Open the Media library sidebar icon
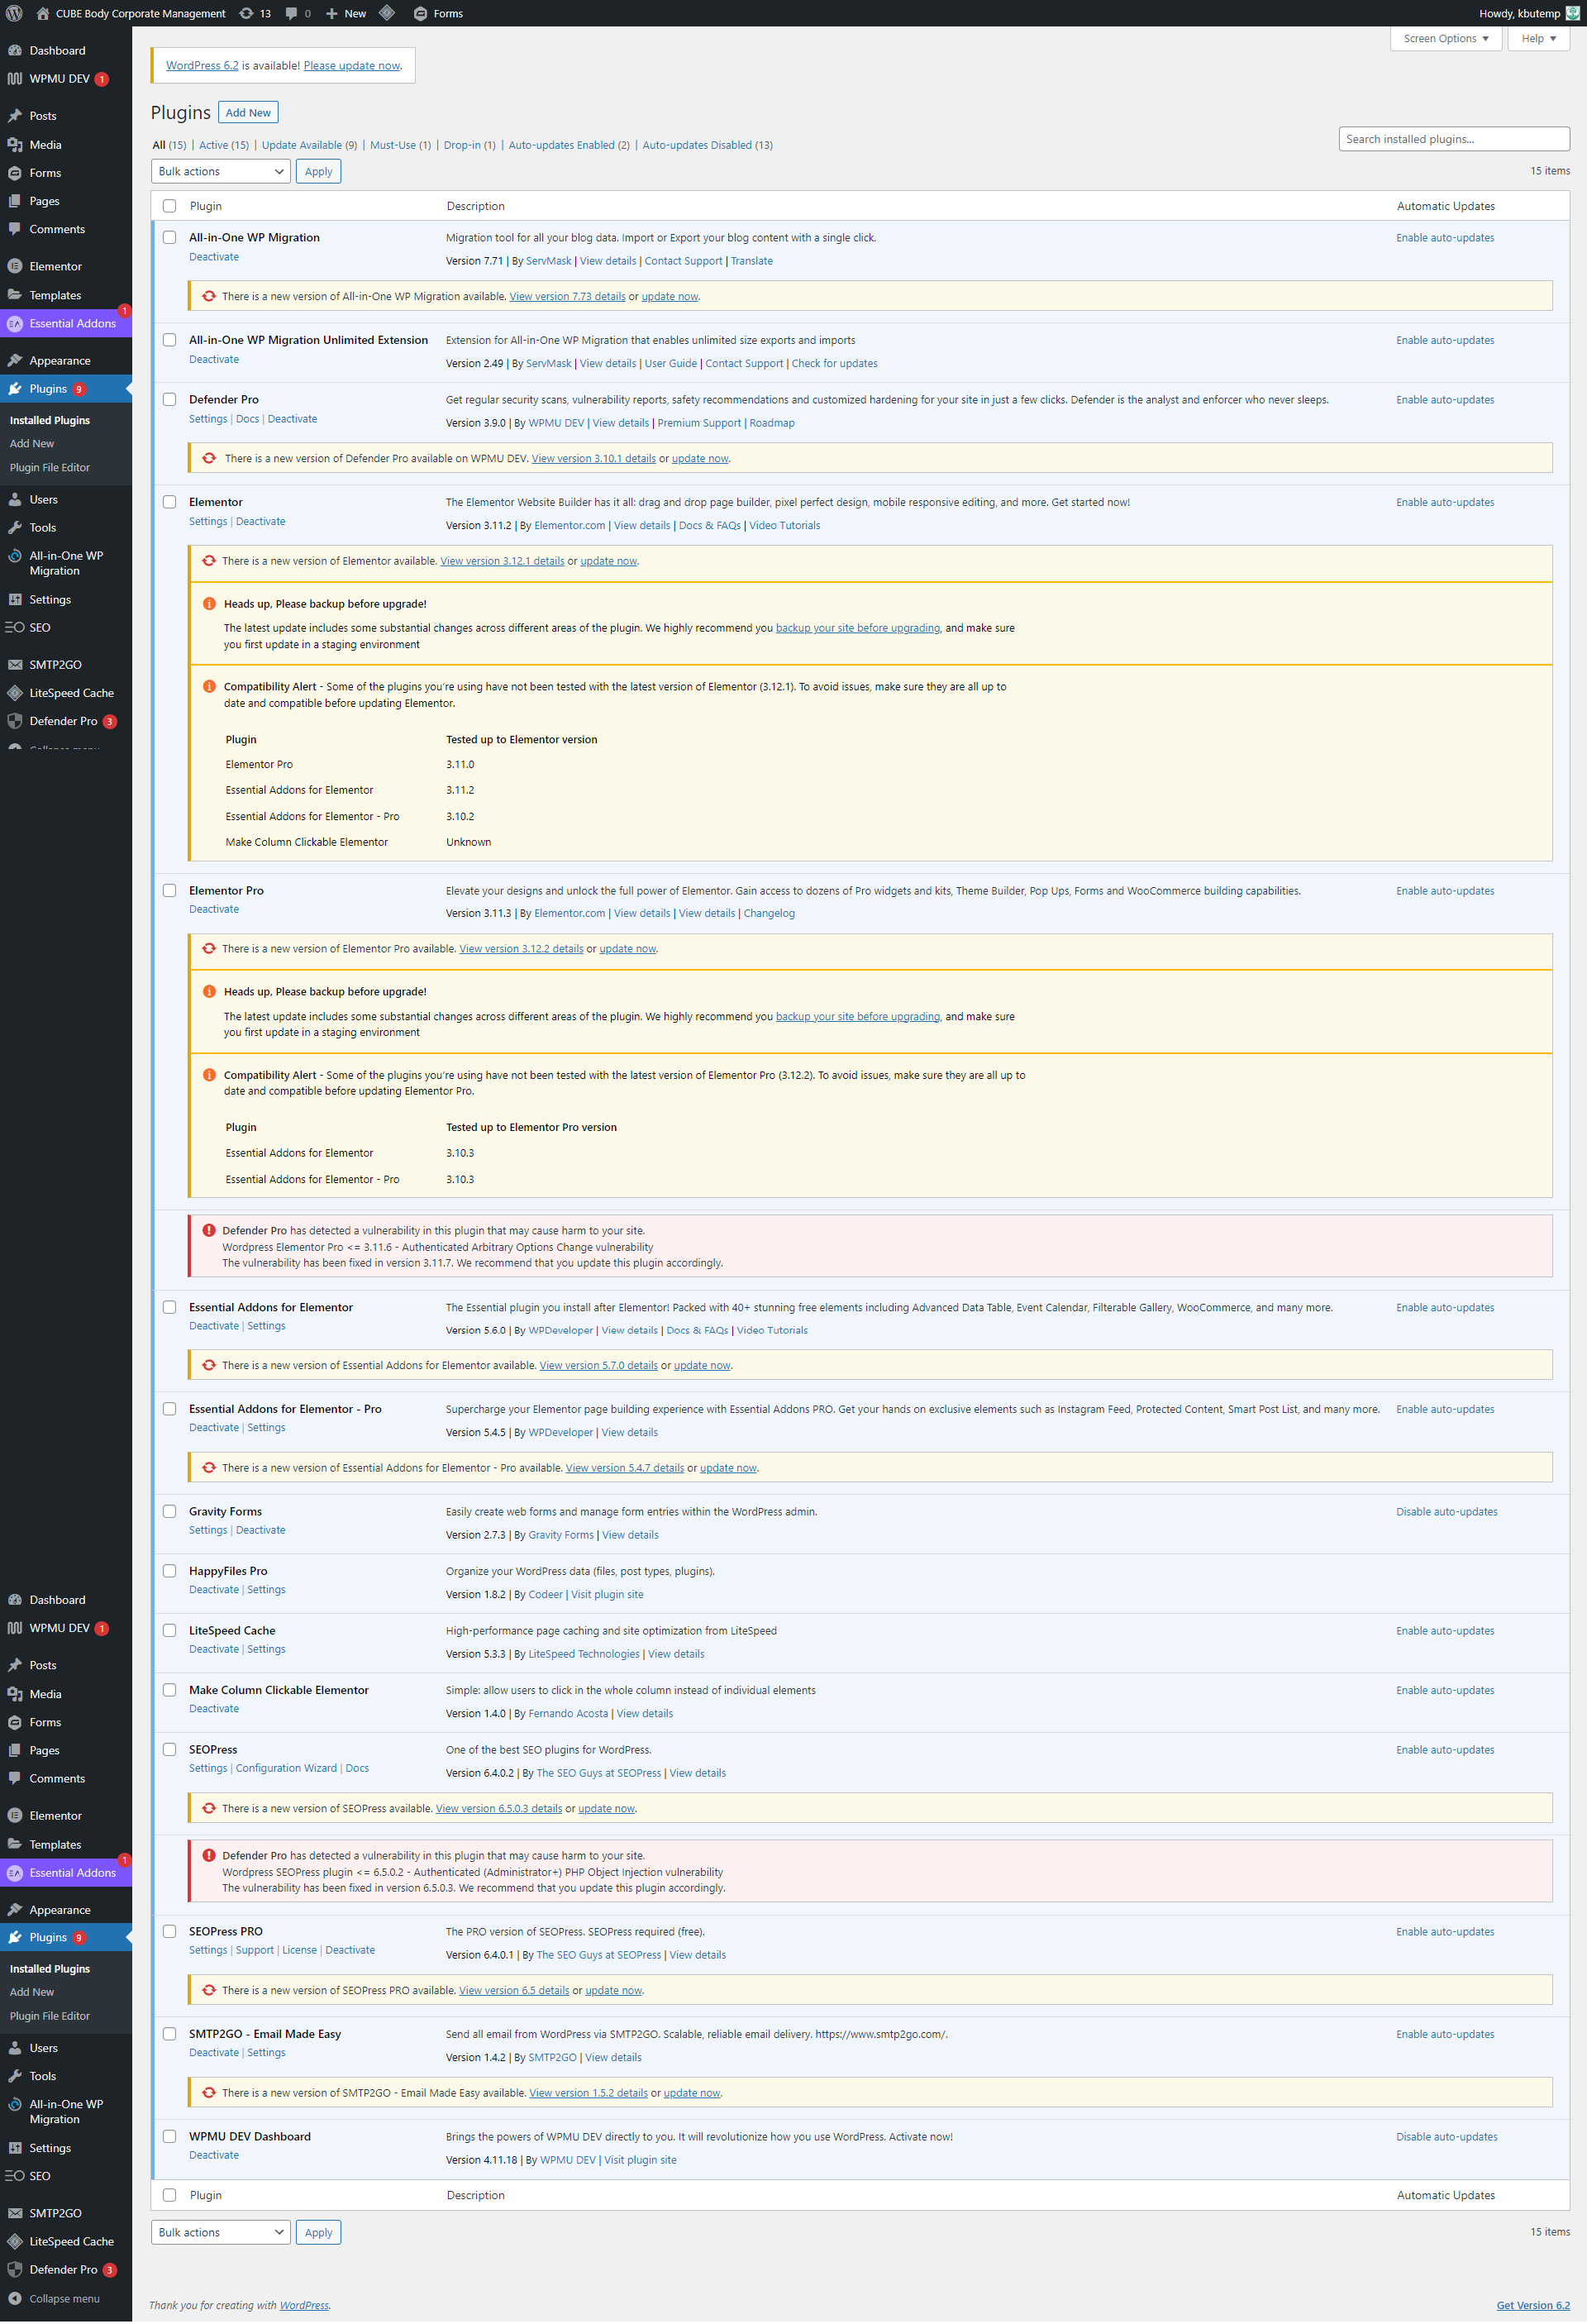1587x2324 pixels. click(x=15, y=145)
